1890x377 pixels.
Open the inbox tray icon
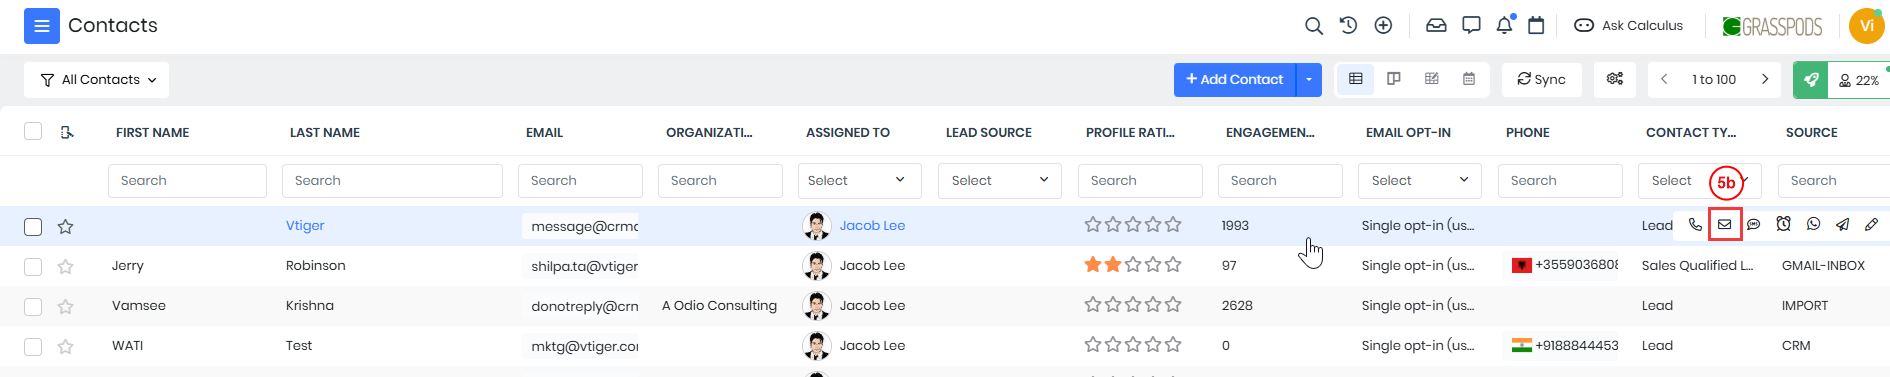coord(1436,26)
